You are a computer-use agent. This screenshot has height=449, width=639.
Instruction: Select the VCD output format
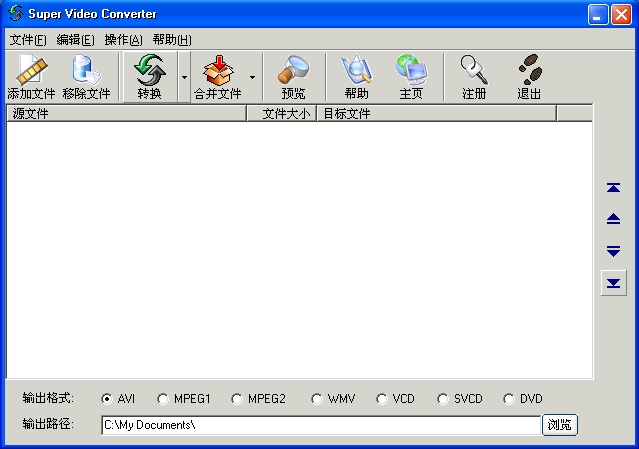click(395, 398)
